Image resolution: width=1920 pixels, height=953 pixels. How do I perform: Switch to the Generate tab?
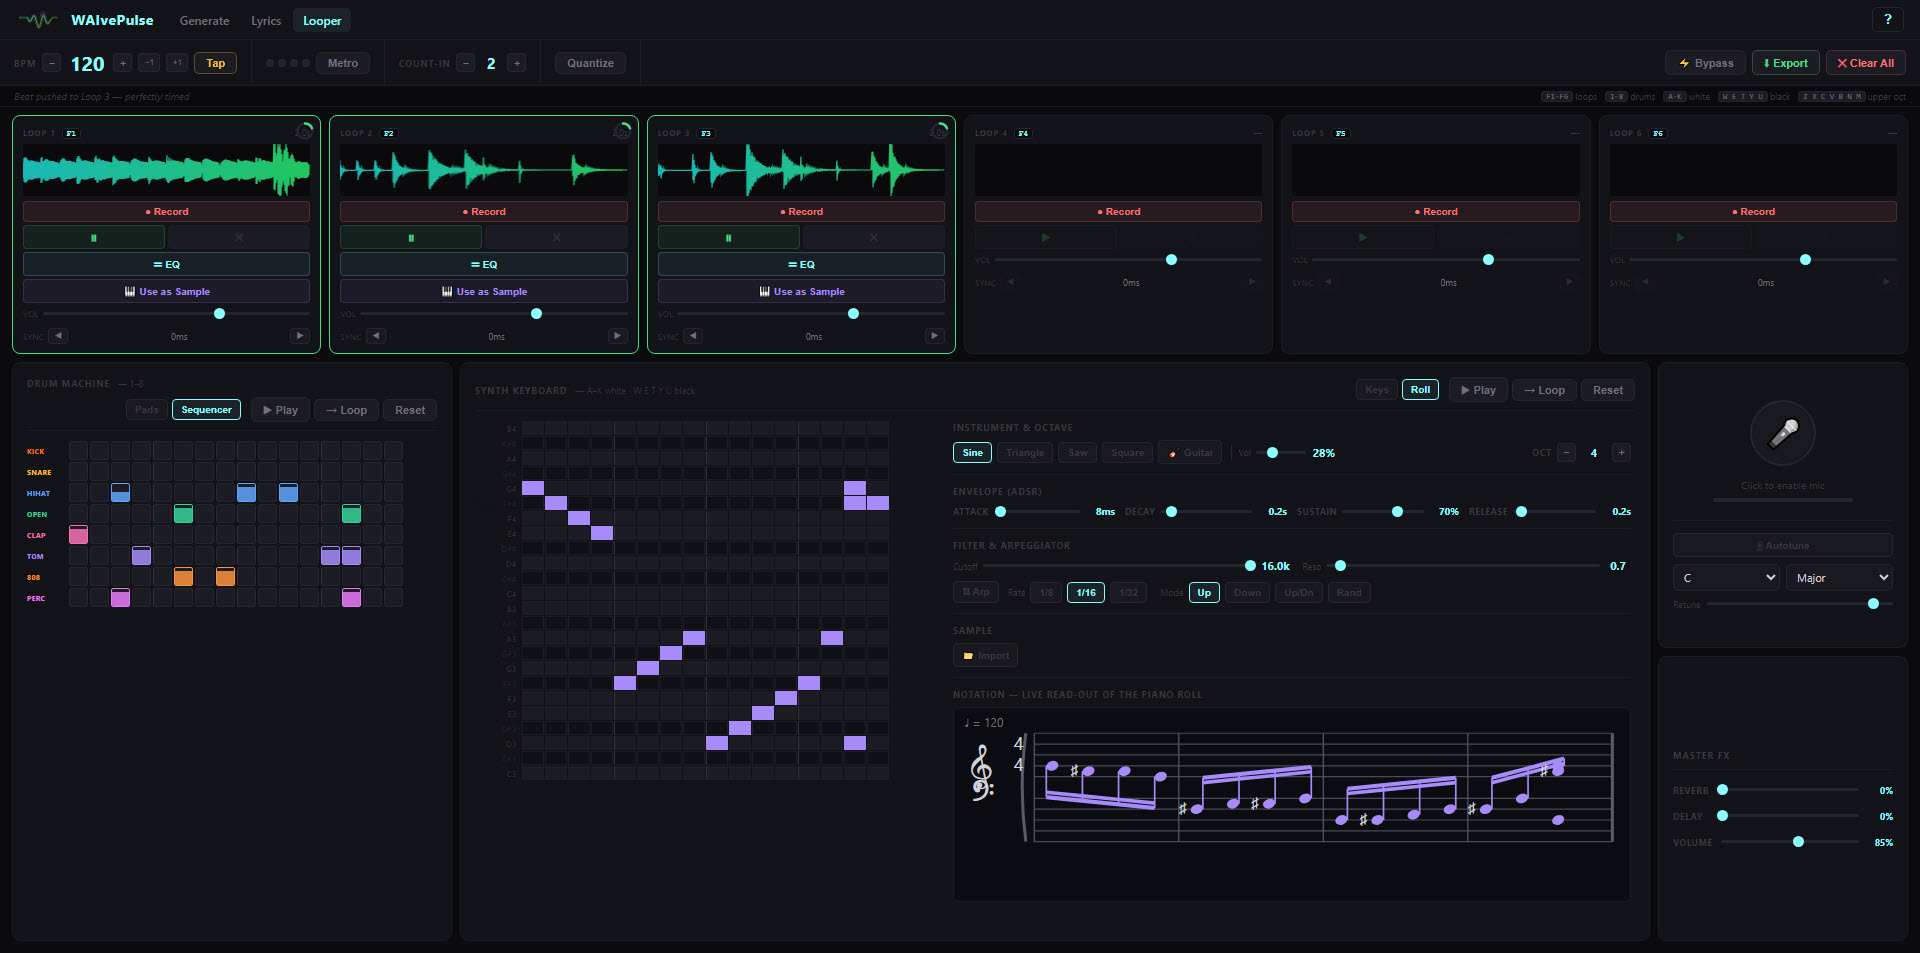pyautogui.click(x=204, y=21)
